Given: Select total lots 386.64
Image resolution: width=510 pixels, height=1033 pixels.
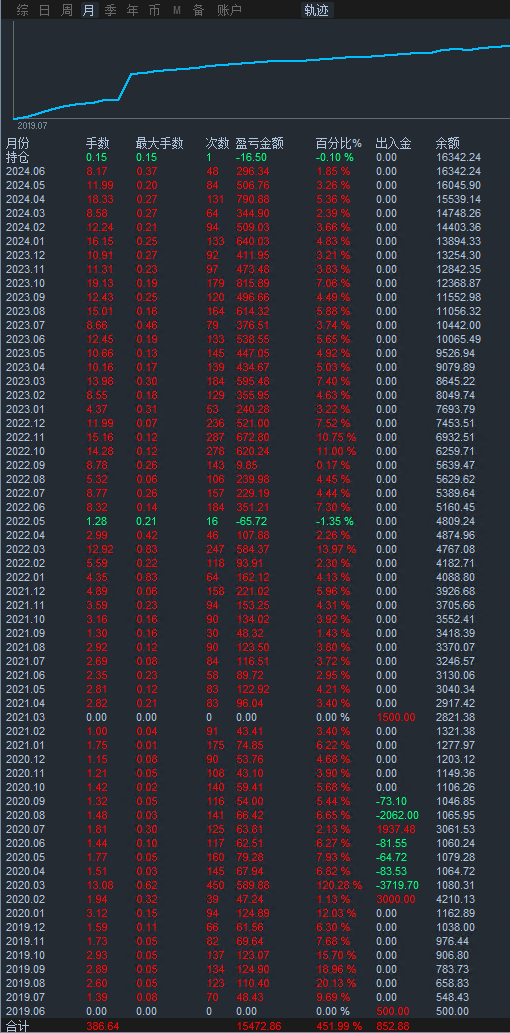Looking at the screenshot, I should (x=103, y=1026).
